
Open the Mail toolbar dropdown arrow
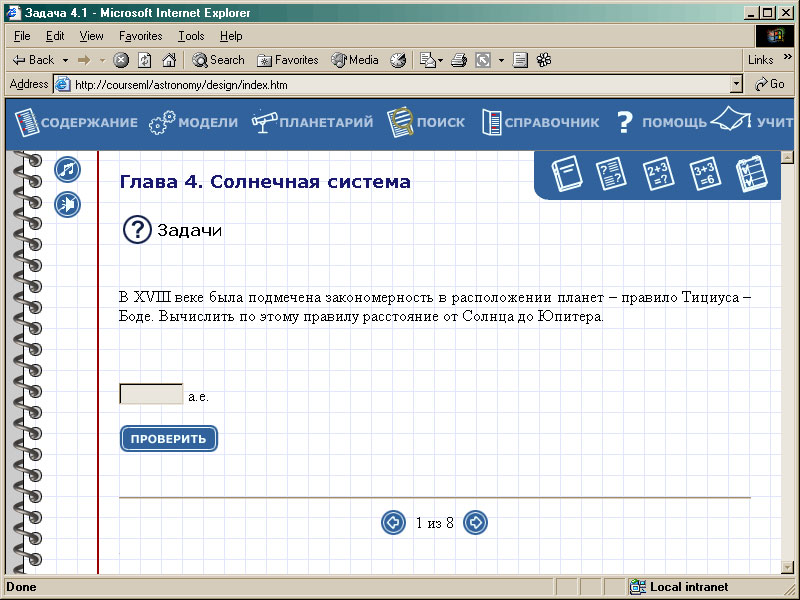click(x=440, y=60)
